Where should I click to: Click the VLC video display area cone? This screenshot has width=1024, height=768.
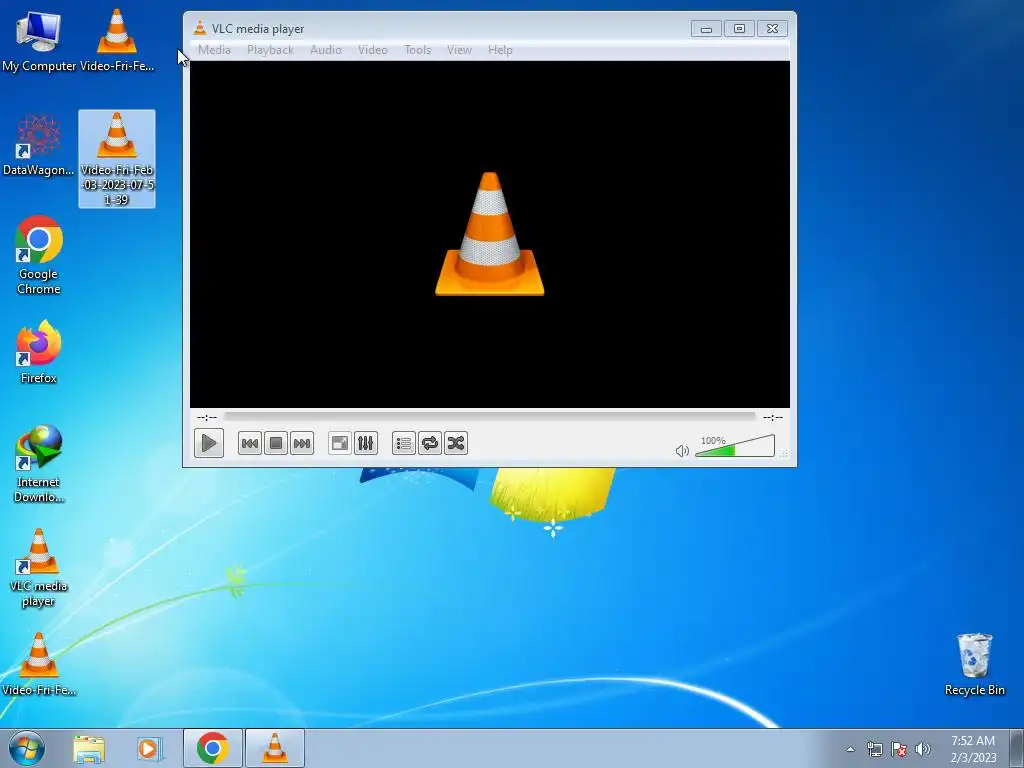tap(490, 234)
